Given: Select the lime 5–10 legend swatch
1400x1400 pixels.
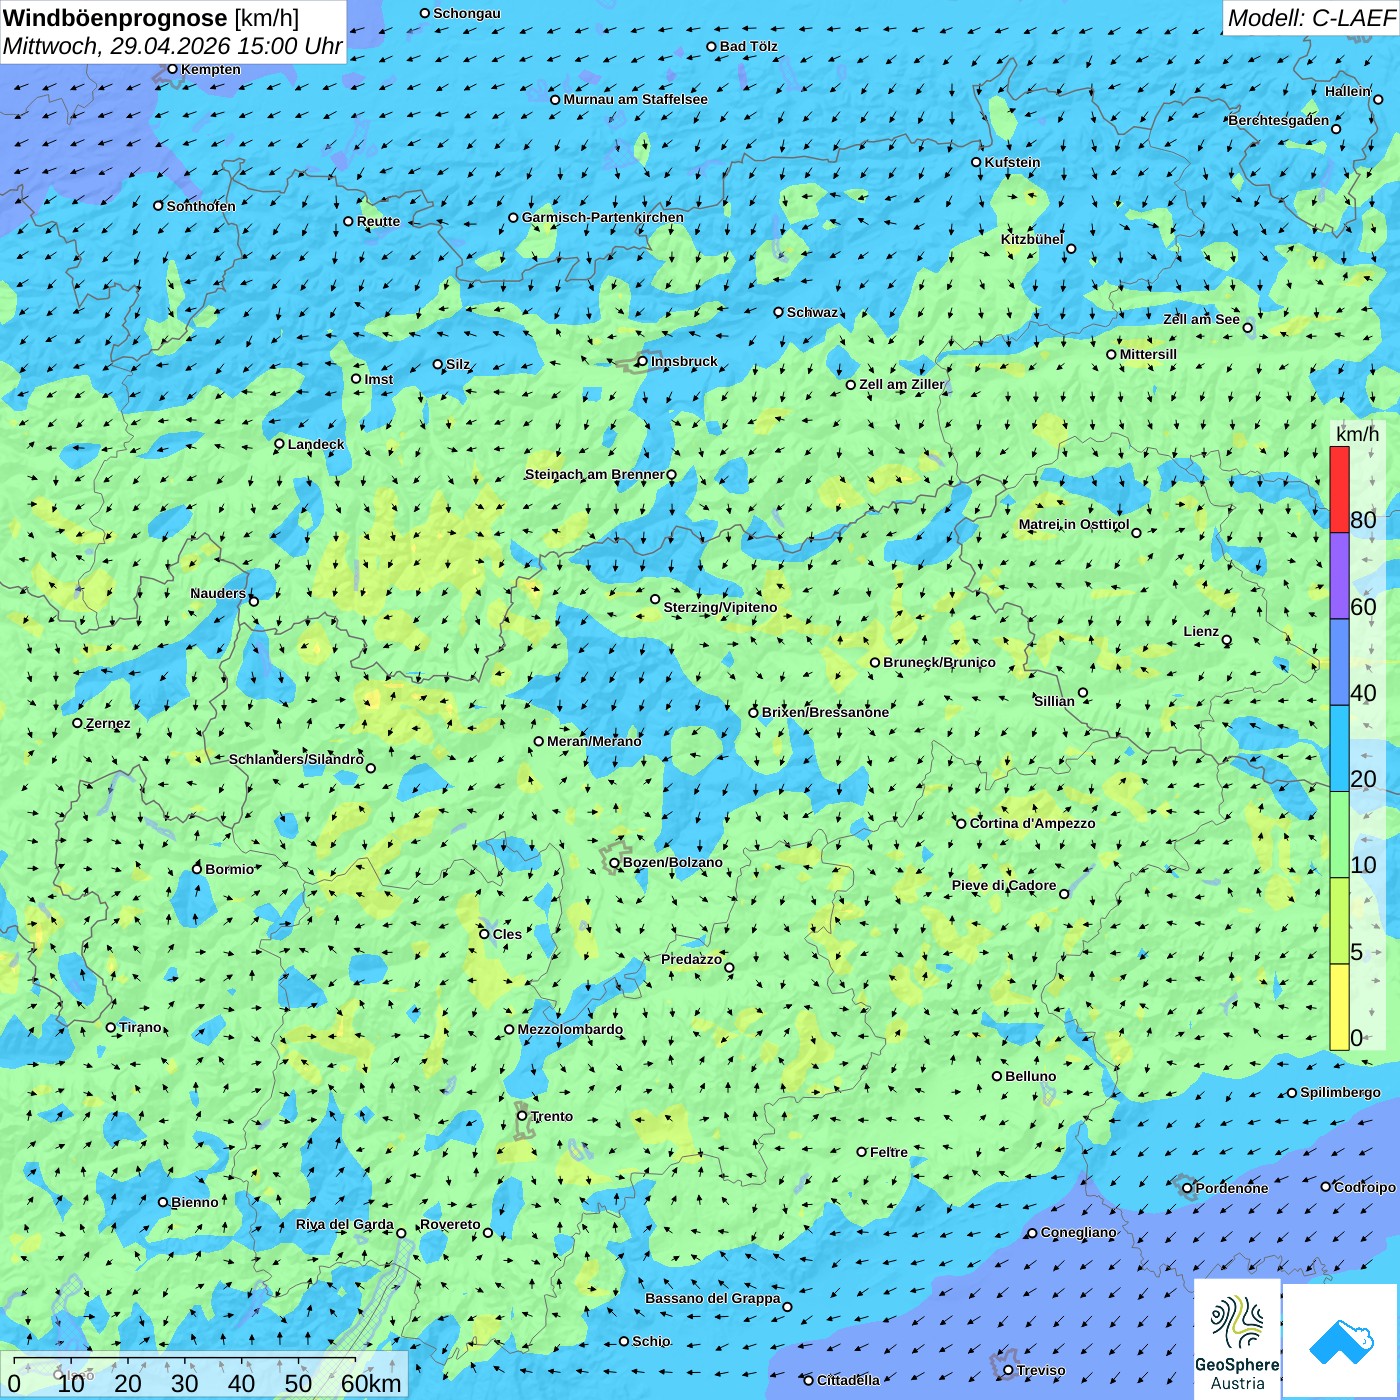Looking at the screenshot, I should pyautogui.click(x=1339, y=921).
